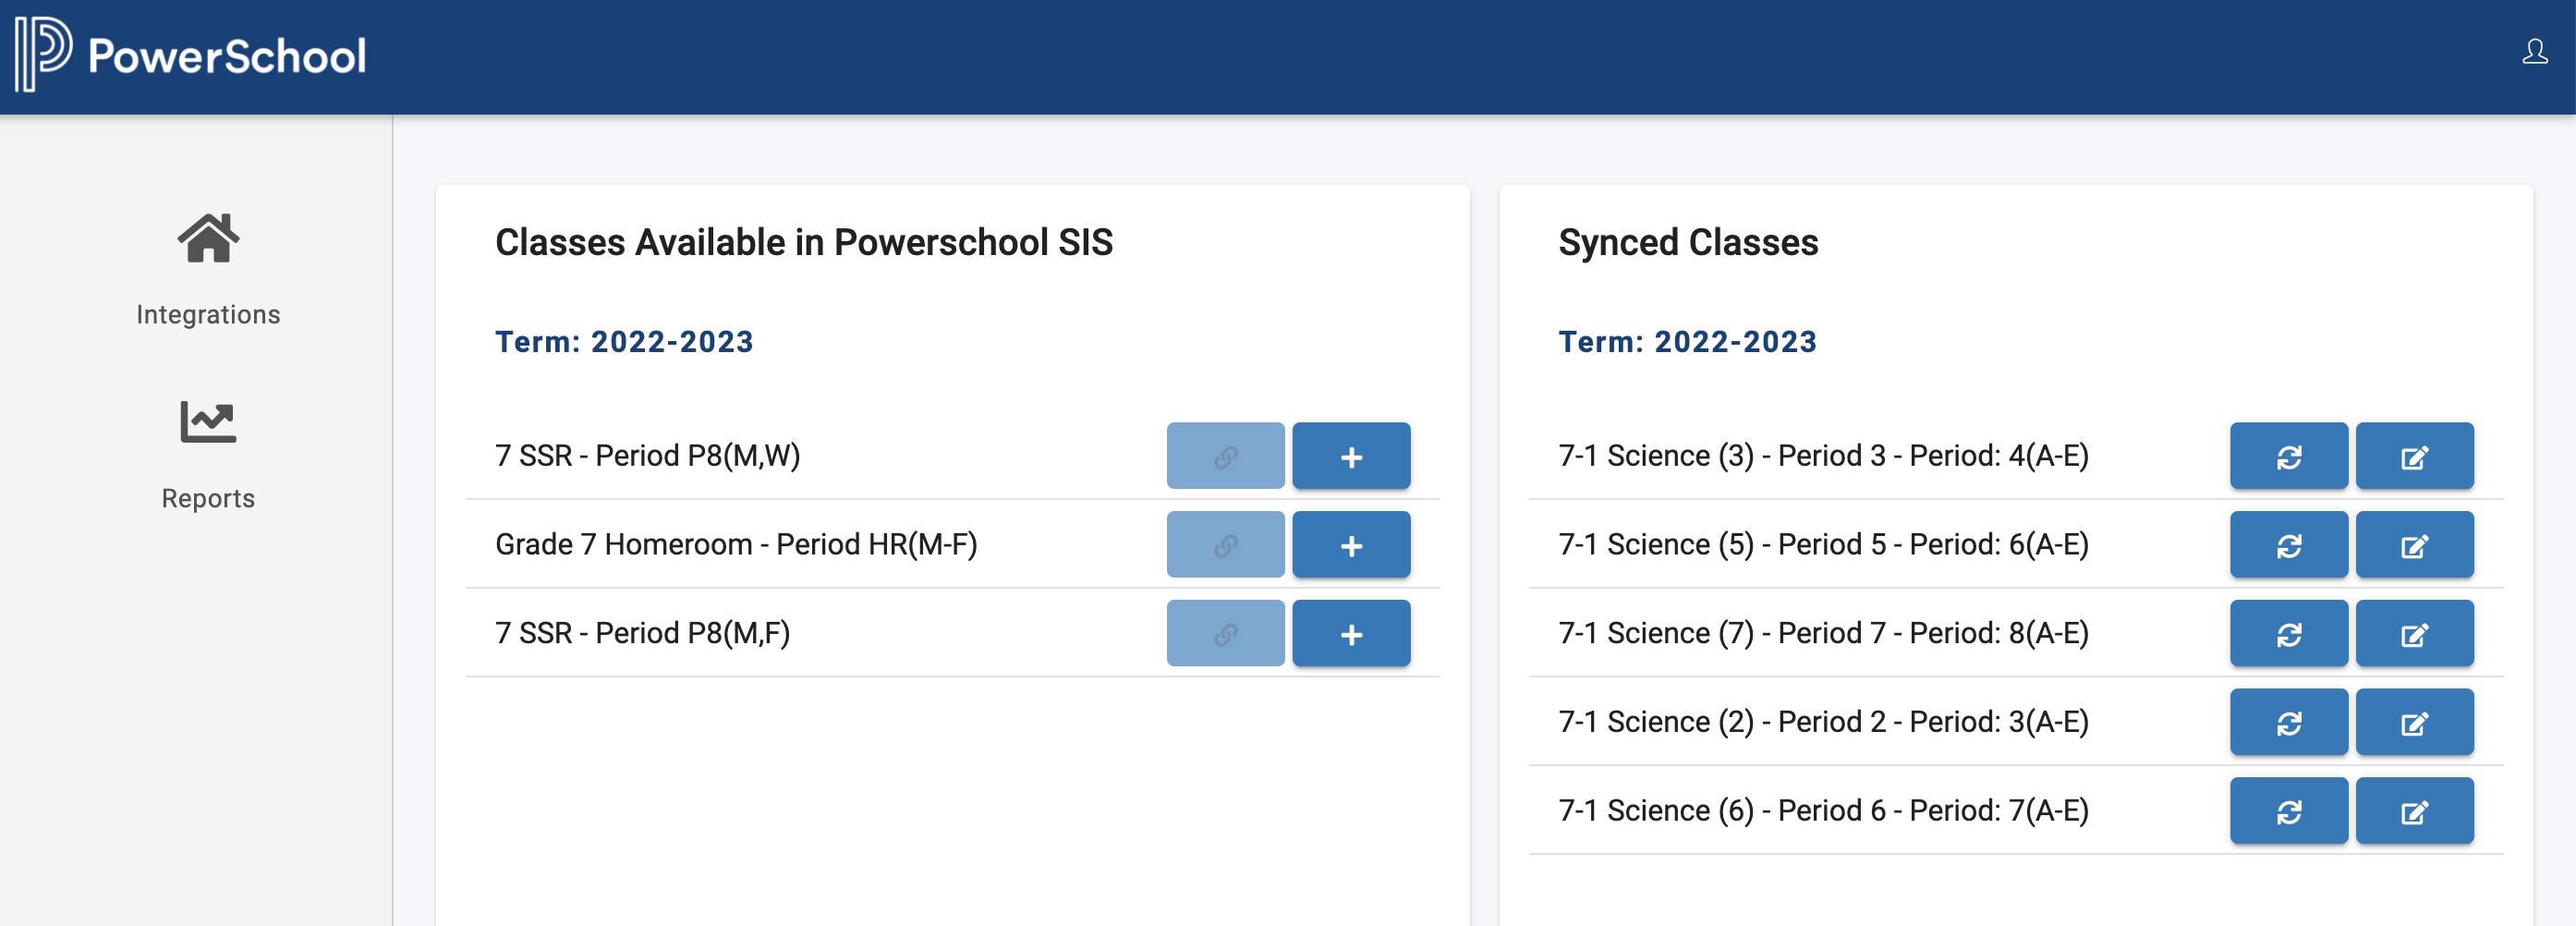The height and width of the screenshot is (926, 2576).
Task: Click the user account icon top right
Action: [x=2537, y=53]
